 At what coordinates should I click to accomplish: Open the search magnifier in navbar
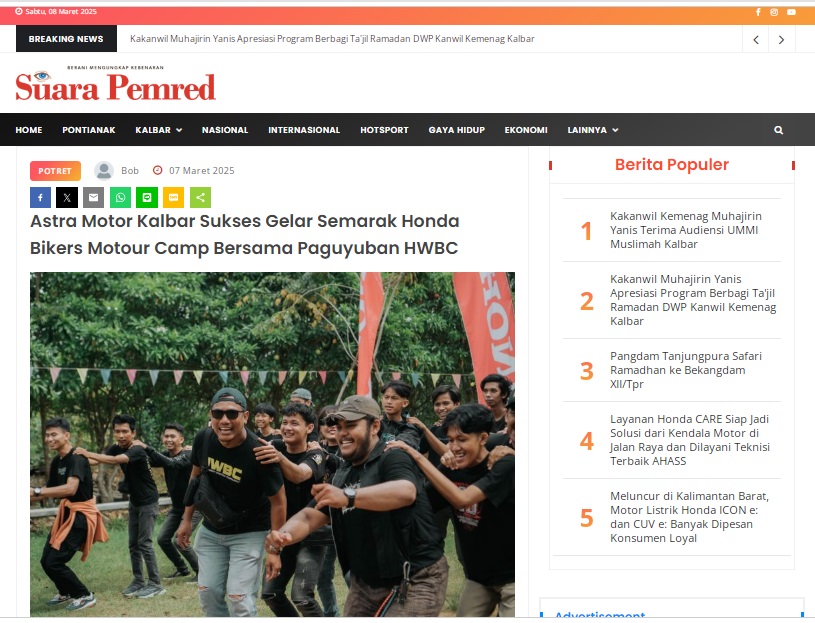778,130
